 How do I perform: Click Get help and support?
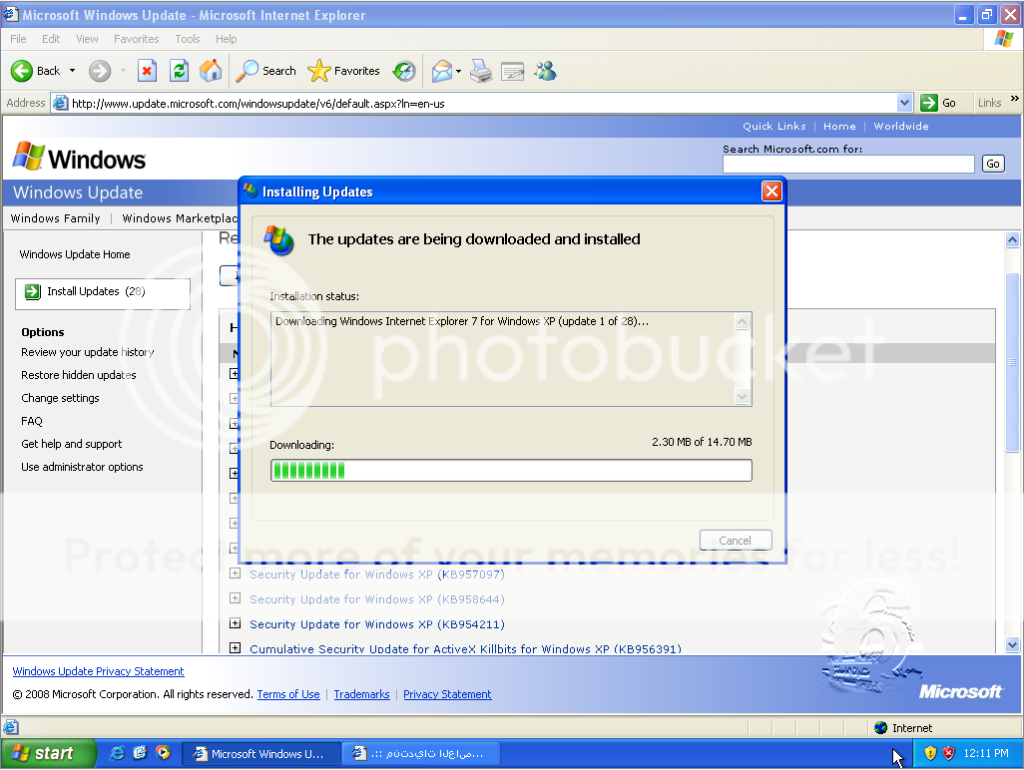pos(71,444)
